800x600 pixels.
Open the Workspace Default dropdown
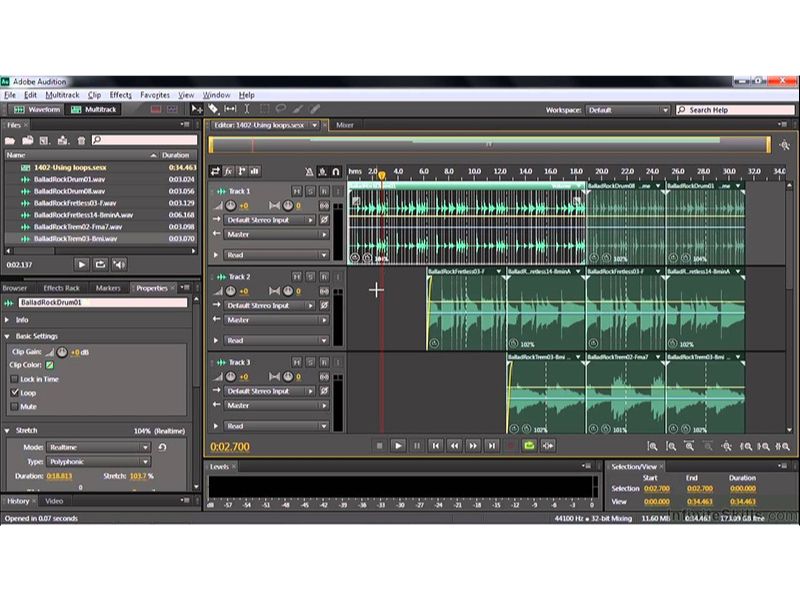click(627, 110)
